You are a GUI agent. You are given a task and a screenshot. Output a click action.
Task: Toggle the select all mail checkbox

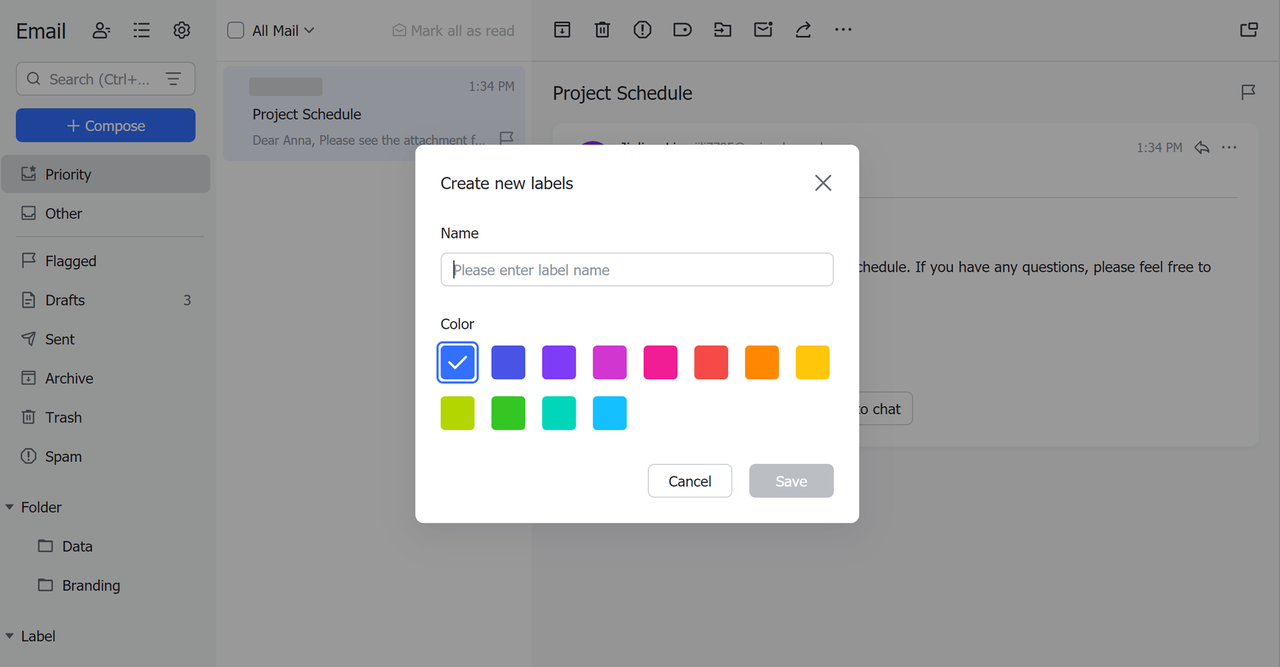pyautogui.click(x=236, y=30)
